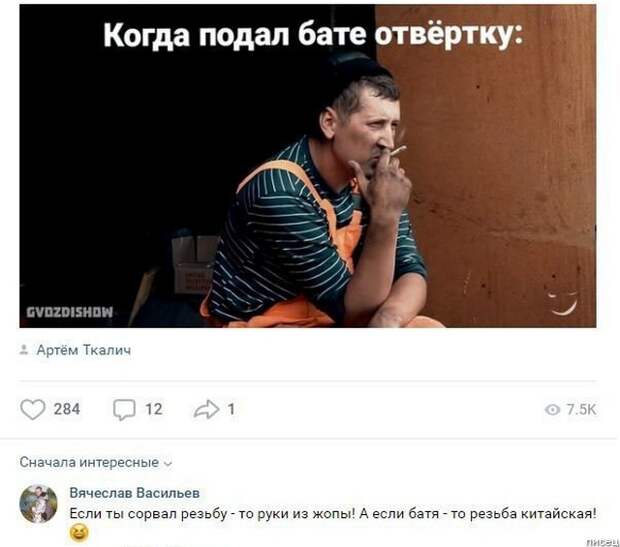Image resolution: width=620 pixels, height=547 pixels.
Task: Click the image caption Когда подал бате отвёртку
Action: point(313,36)
